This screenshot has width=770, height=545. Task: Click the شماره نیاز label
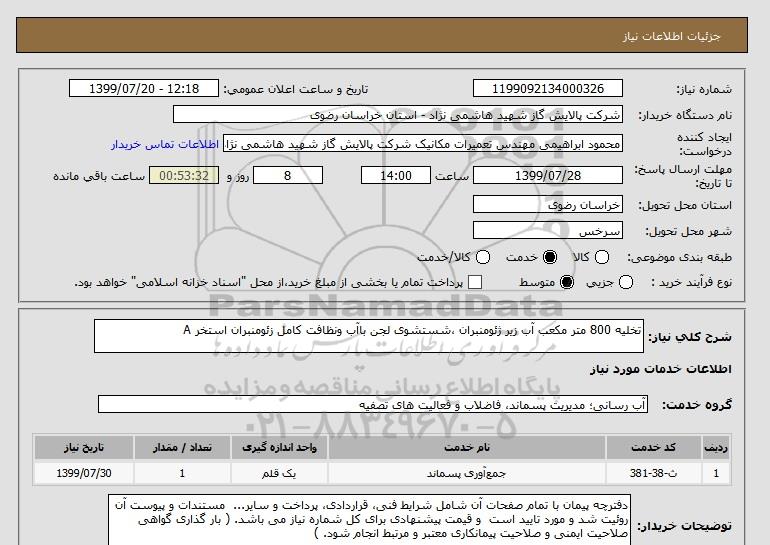click(x=704, y=89)
